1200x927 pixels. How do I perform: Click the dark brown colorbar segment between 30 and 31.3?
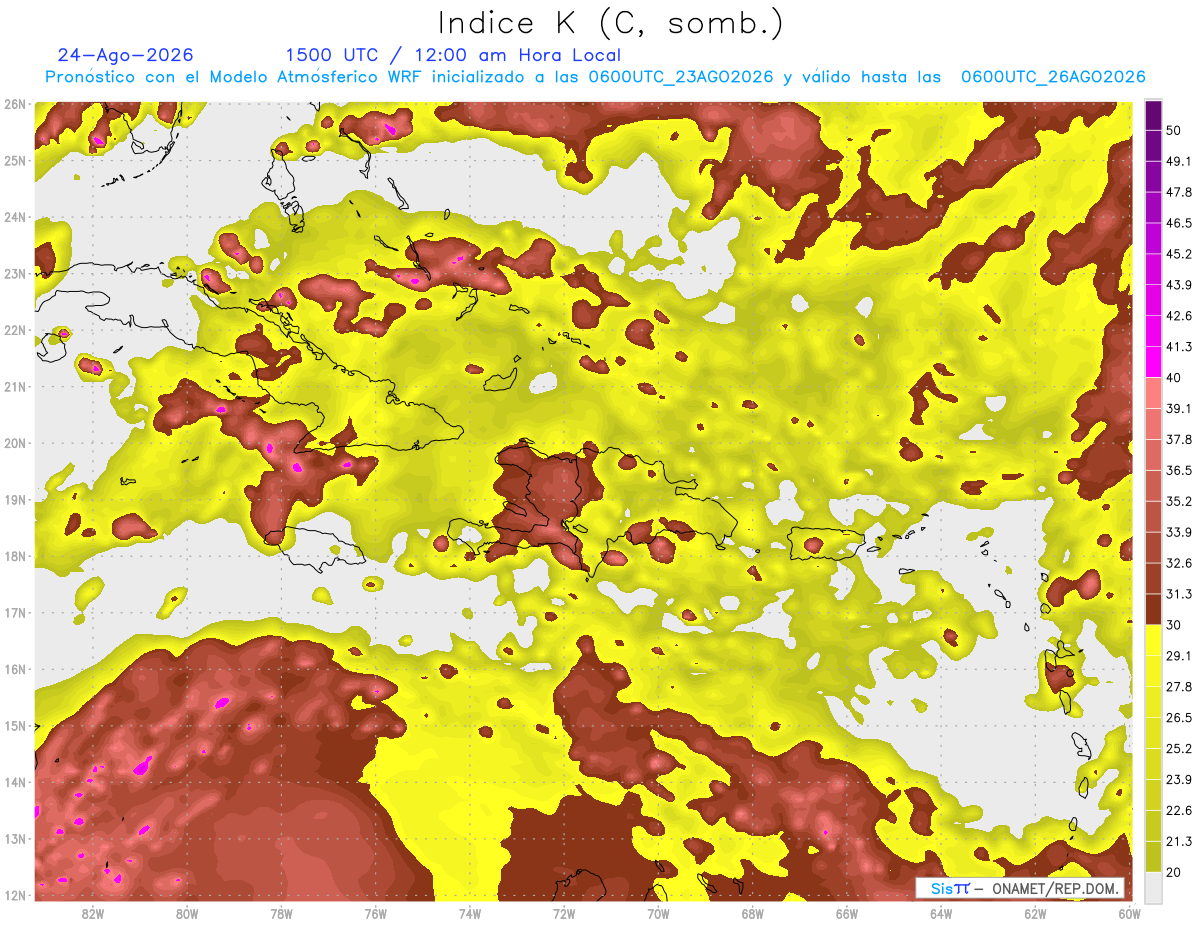click(x=1154, y=609)
